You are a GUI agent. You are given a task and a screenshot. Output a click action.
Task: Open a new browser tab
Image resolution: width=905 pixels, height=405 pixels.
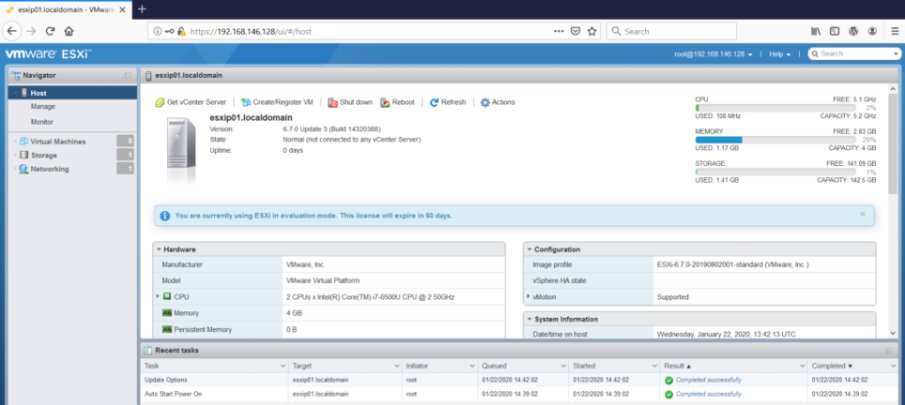(142, 9)
